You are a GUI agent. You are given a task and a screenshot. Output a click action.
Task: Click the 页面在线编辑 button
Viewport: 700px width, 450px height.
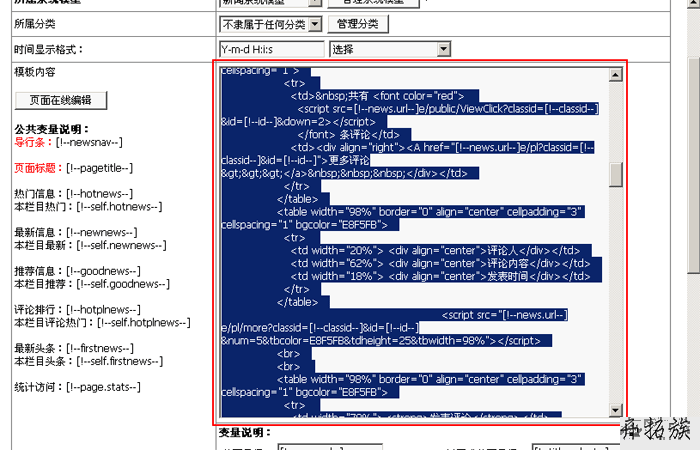[x=61, y=100]
